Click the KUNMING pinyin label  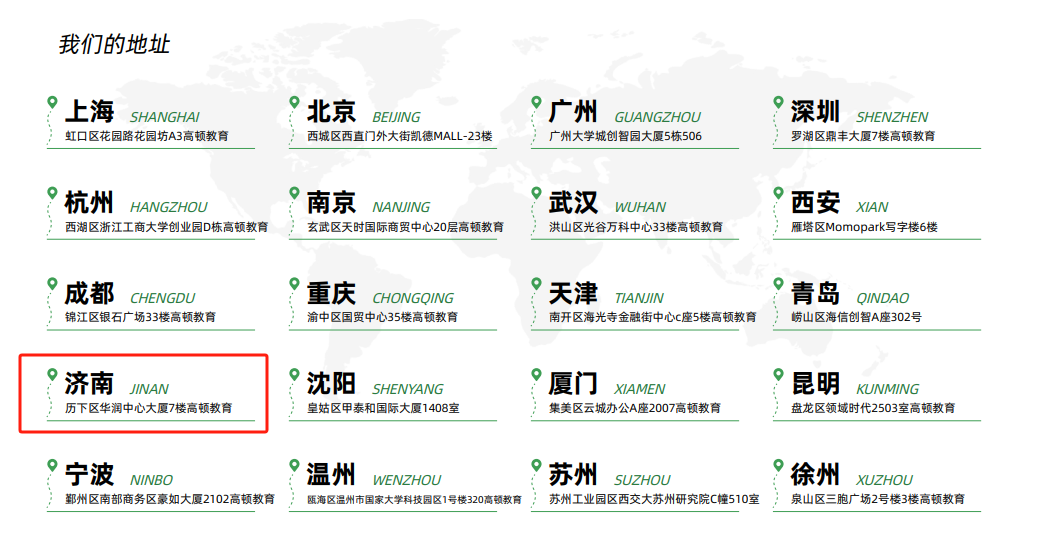coord(888,389)
